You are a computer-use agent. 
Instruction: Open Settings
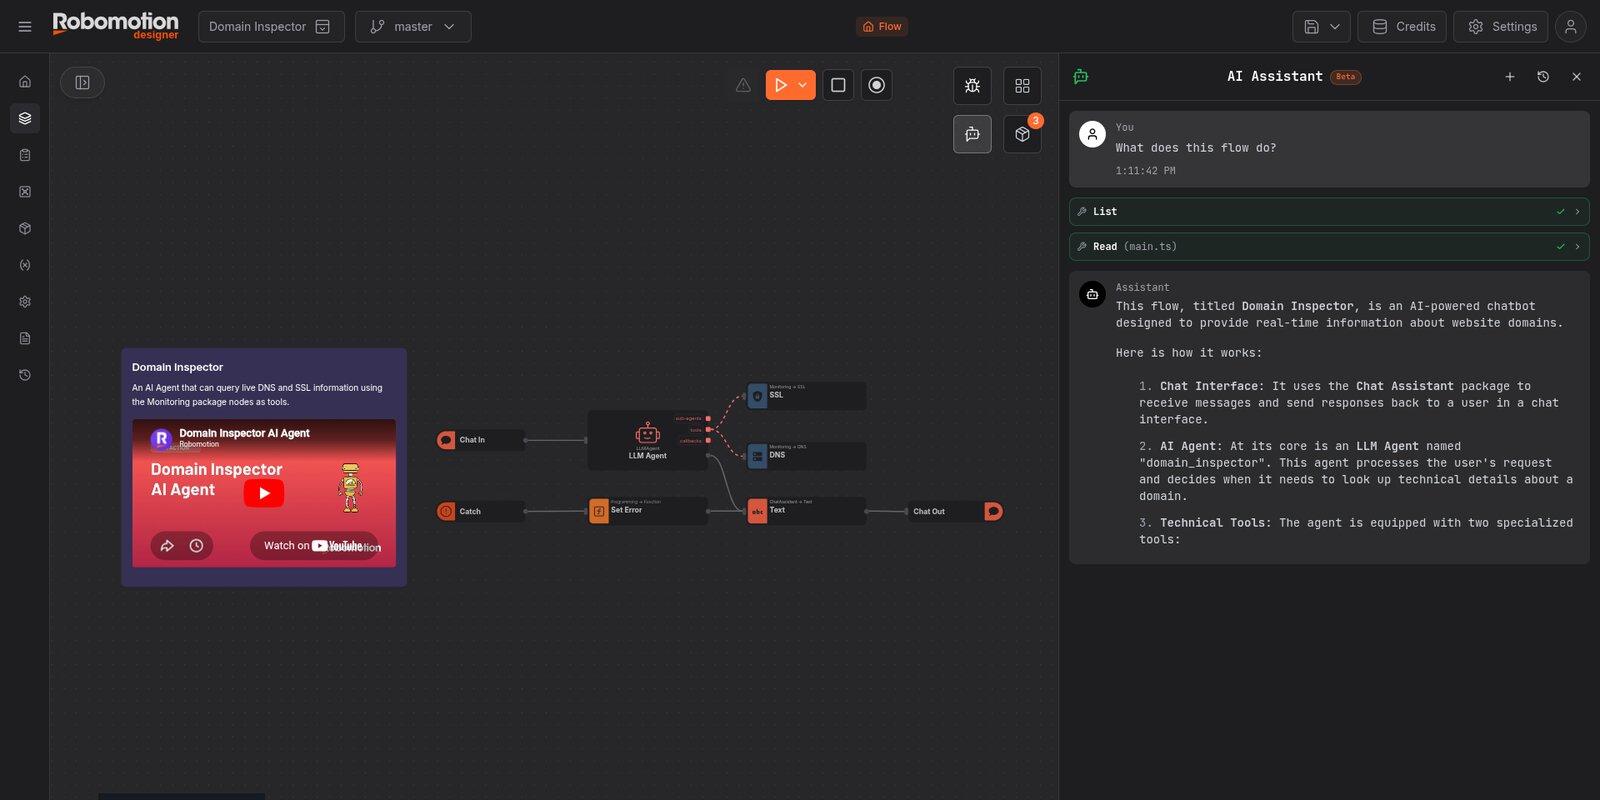[1501, 27]
